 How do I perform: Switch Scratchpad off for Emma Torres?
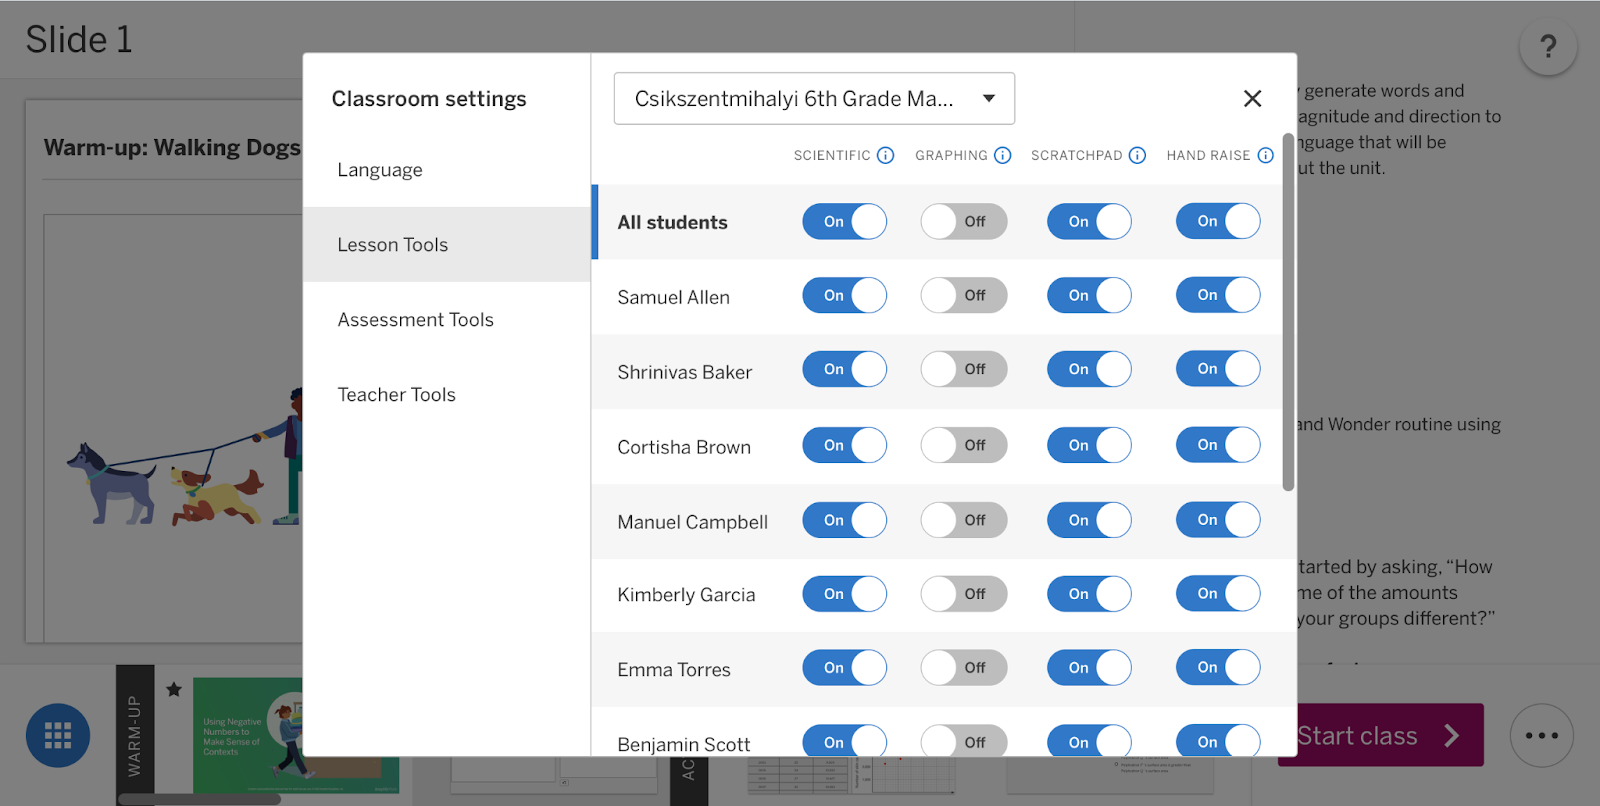tap(1089, 668)
